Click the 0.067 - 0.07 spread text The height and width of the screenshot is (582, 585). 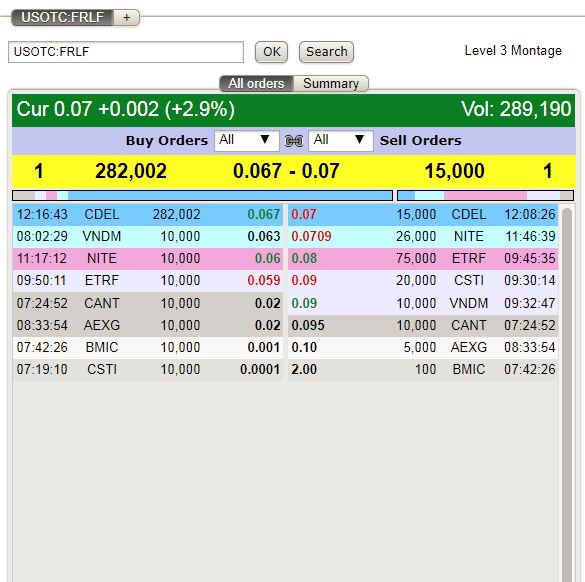[x=286, y=171]
